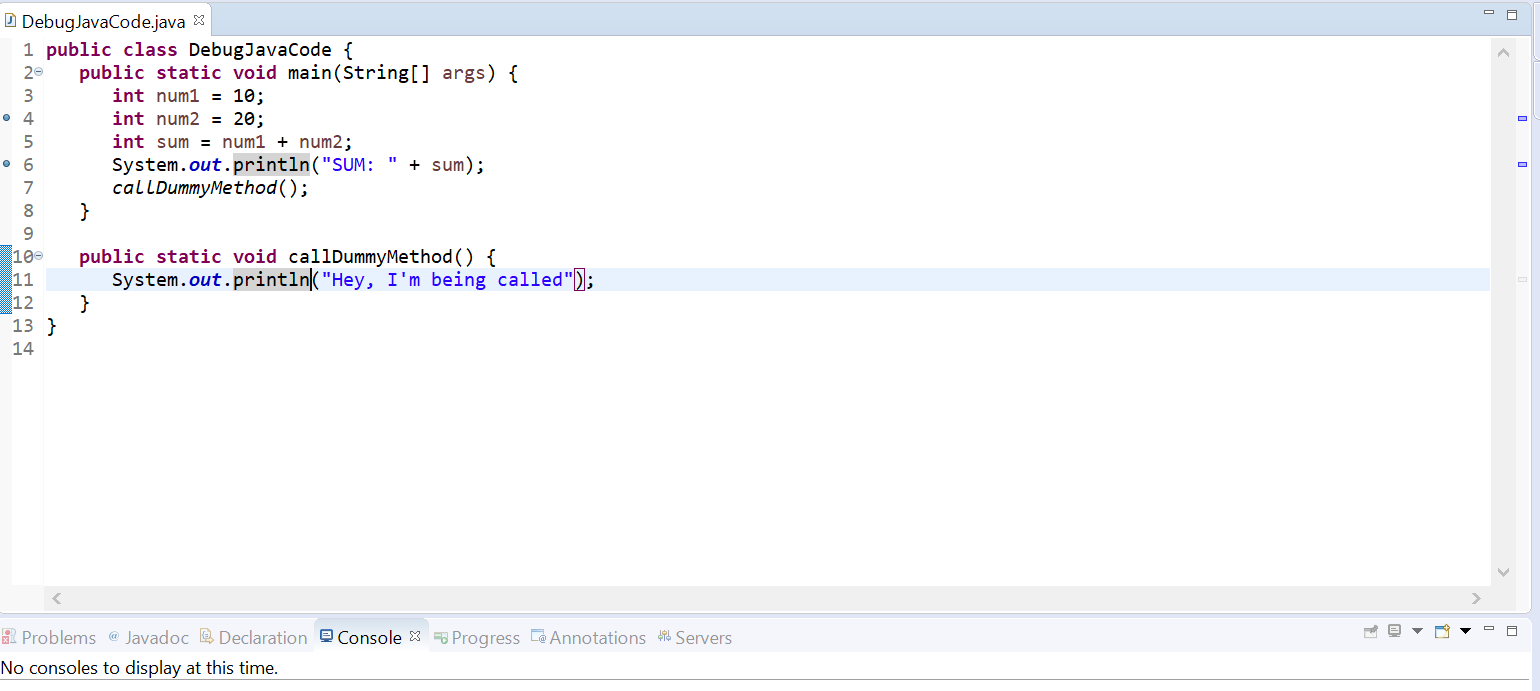Click the Open Console icon
The image size is (1540, 691).
pos(1442,631)
